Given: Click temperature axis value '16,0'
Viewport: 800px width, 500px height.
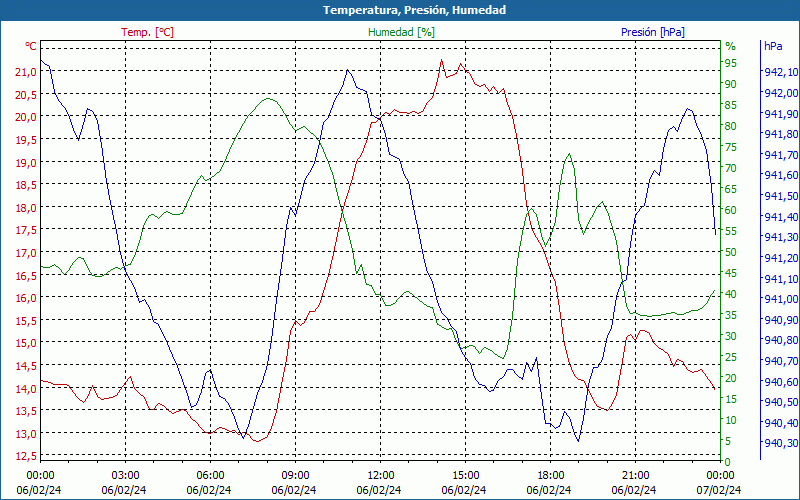Looking at the screenshot, I should click(x=26, y=298).
